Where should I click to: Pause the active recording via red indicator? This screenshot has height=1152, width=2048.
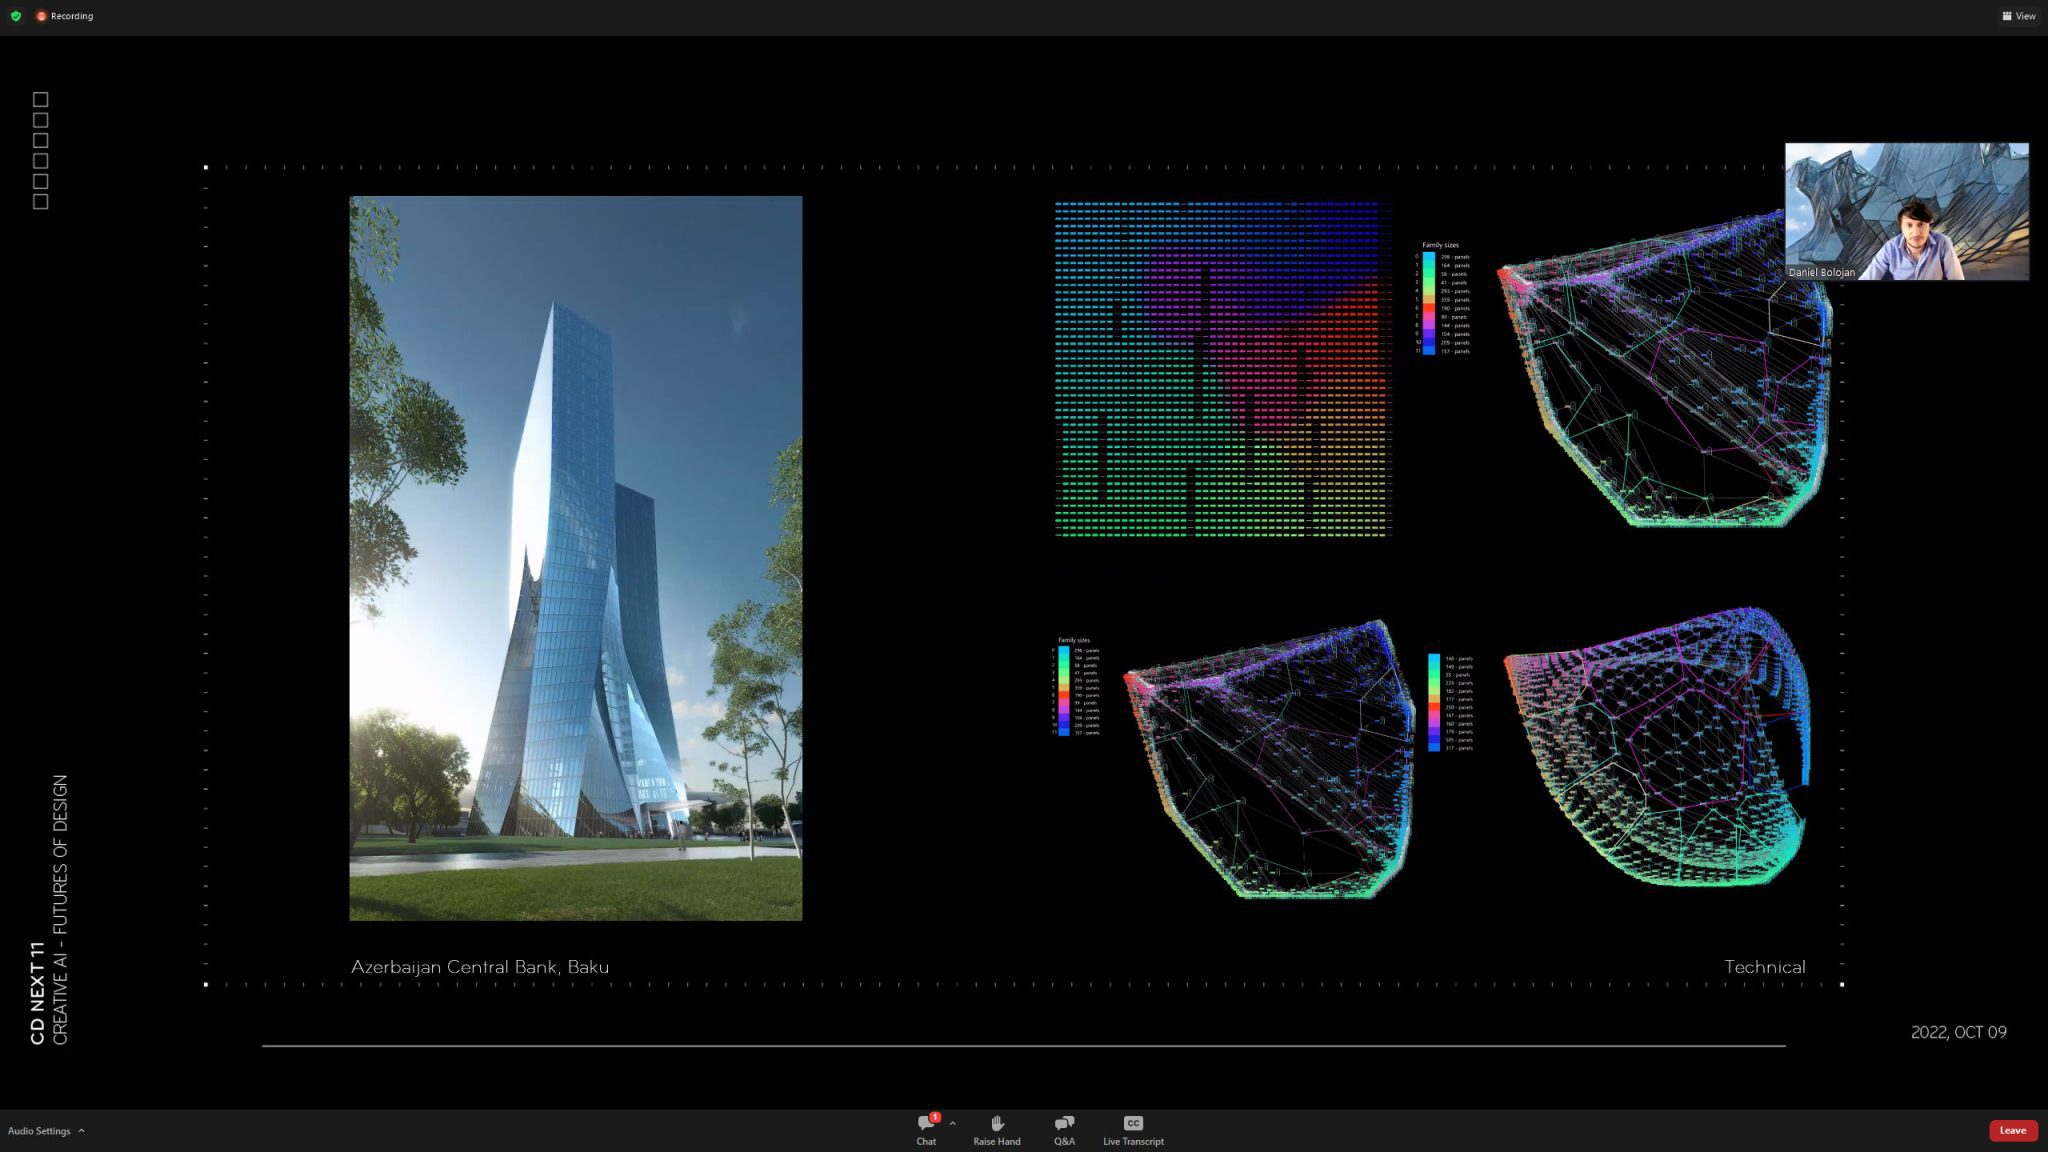(x=41, y=16)
